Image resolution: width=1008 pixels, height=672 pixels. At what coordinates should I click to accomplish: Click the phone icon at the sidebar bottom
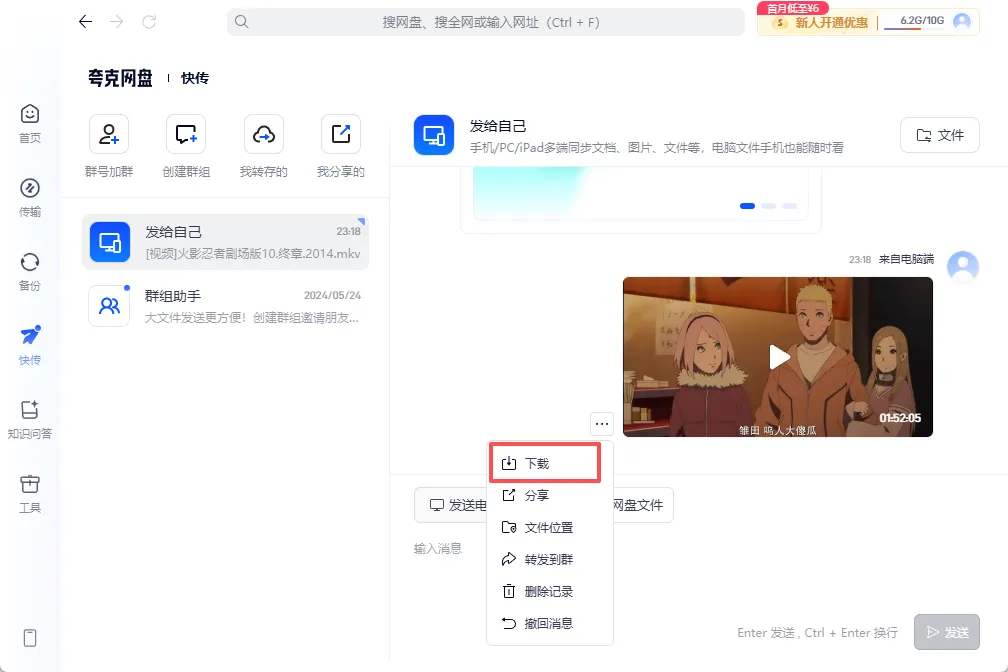(x=30, y=638)
